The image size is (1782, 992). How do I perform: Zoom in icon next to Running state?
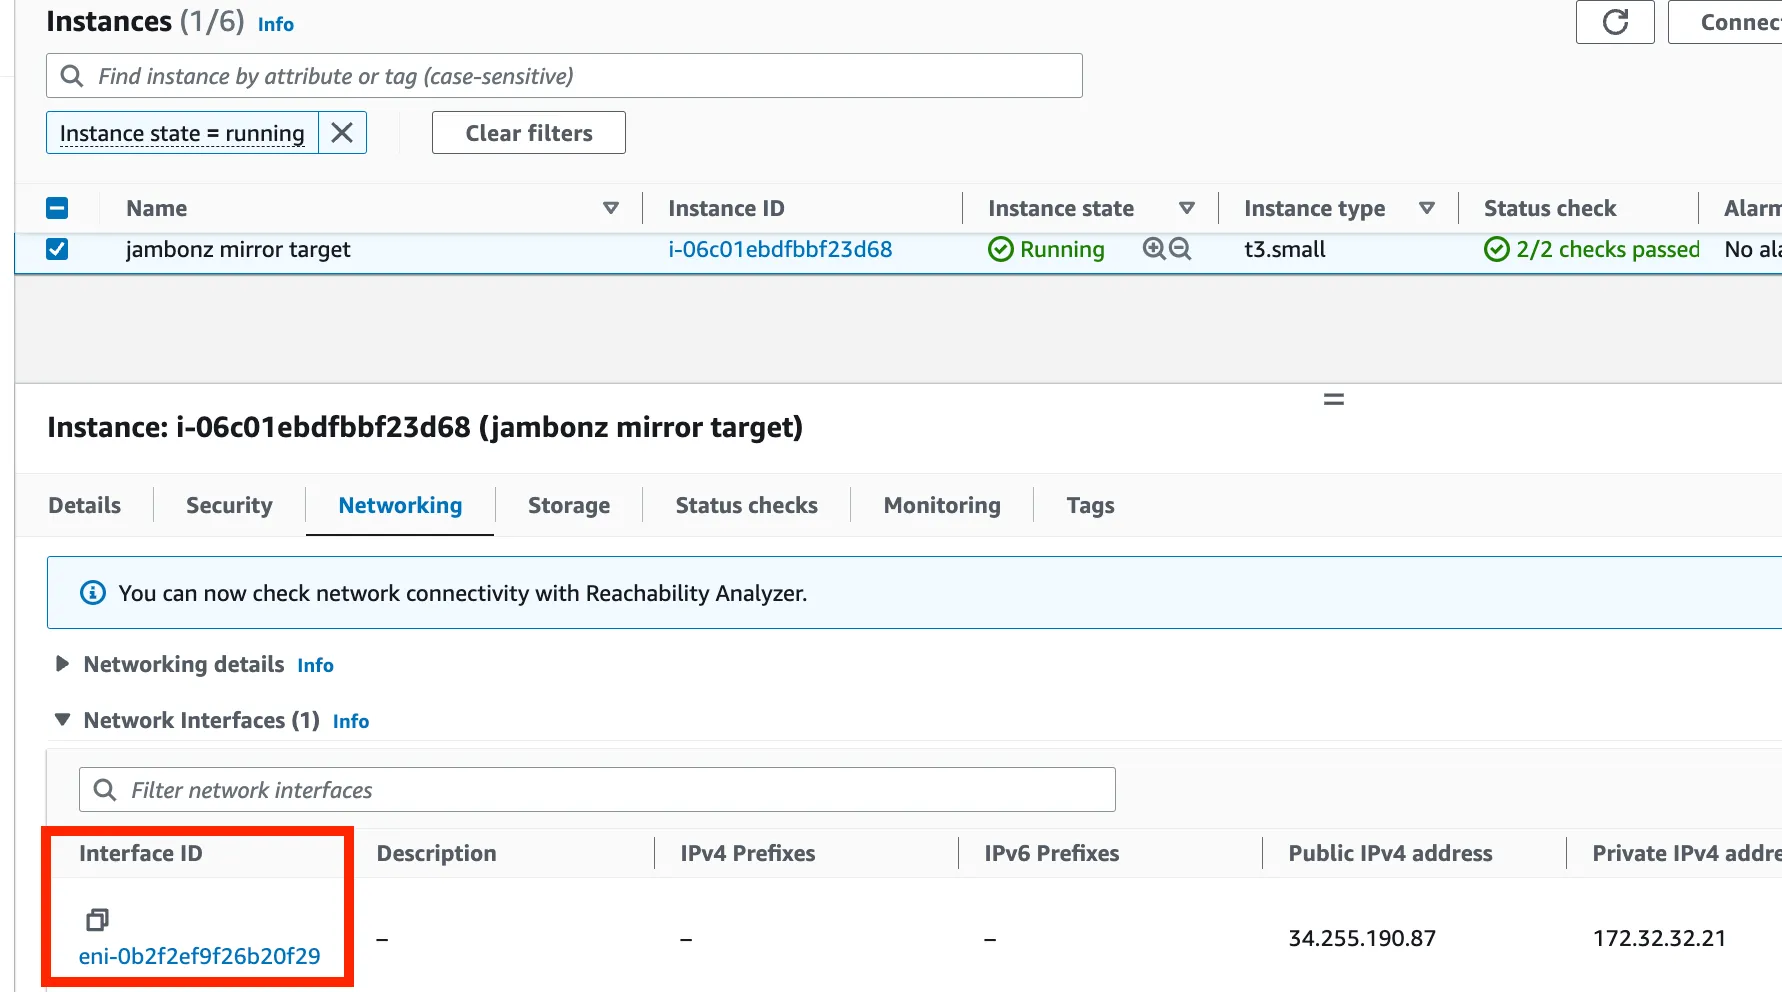pyautogui.click(x=1154, y=249)
